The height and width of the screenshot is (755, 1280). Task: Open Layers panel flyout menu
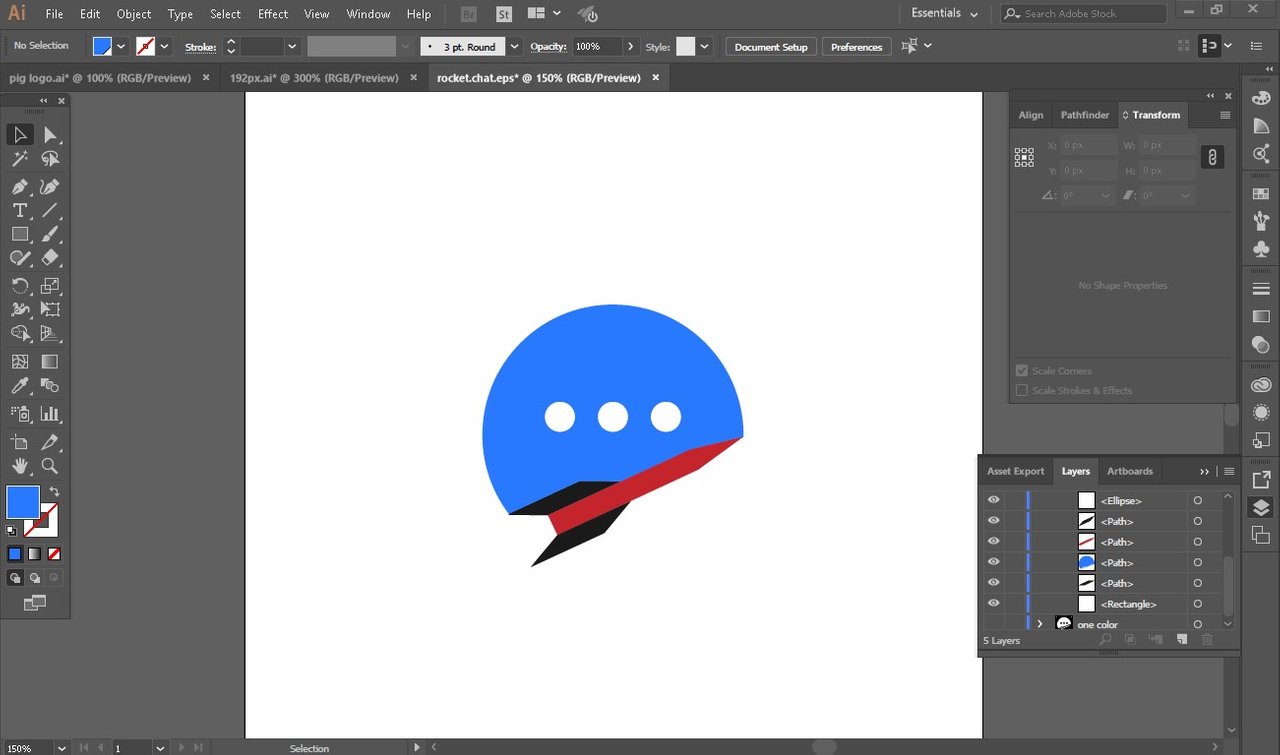coord(1229,471)
